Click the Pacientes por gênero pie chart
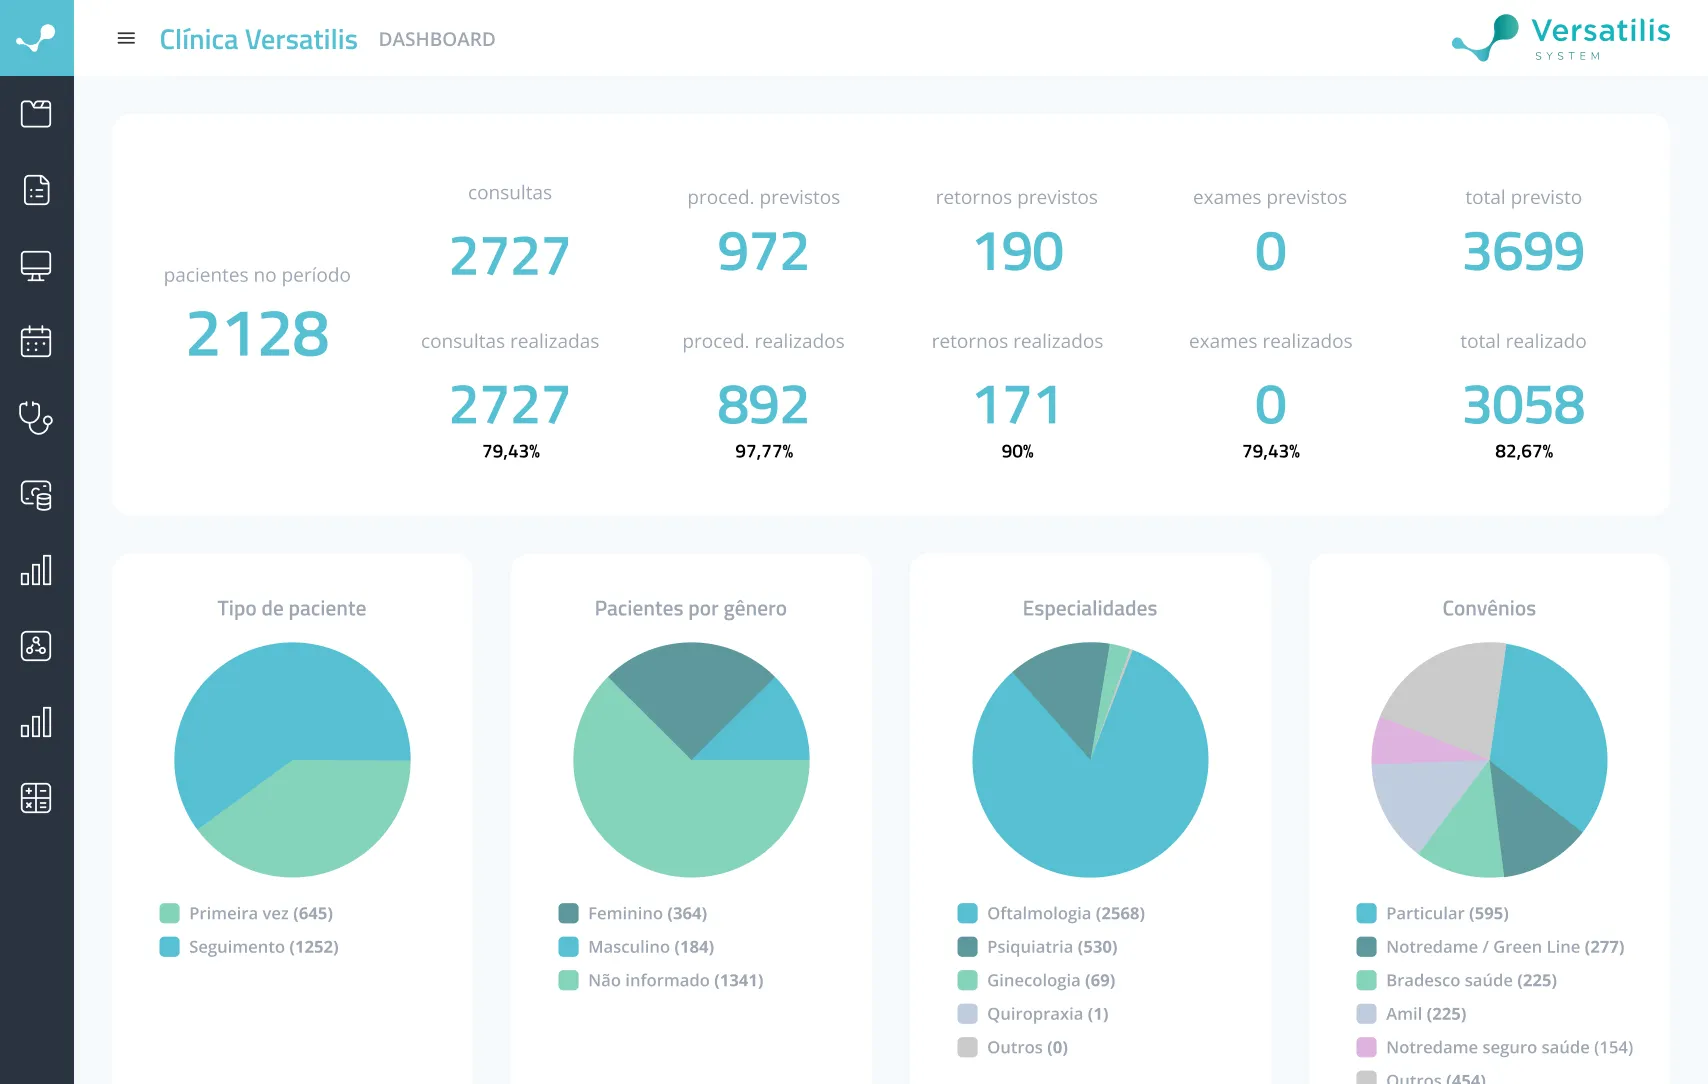The image size is (1708, 1084). coord(691,760)
